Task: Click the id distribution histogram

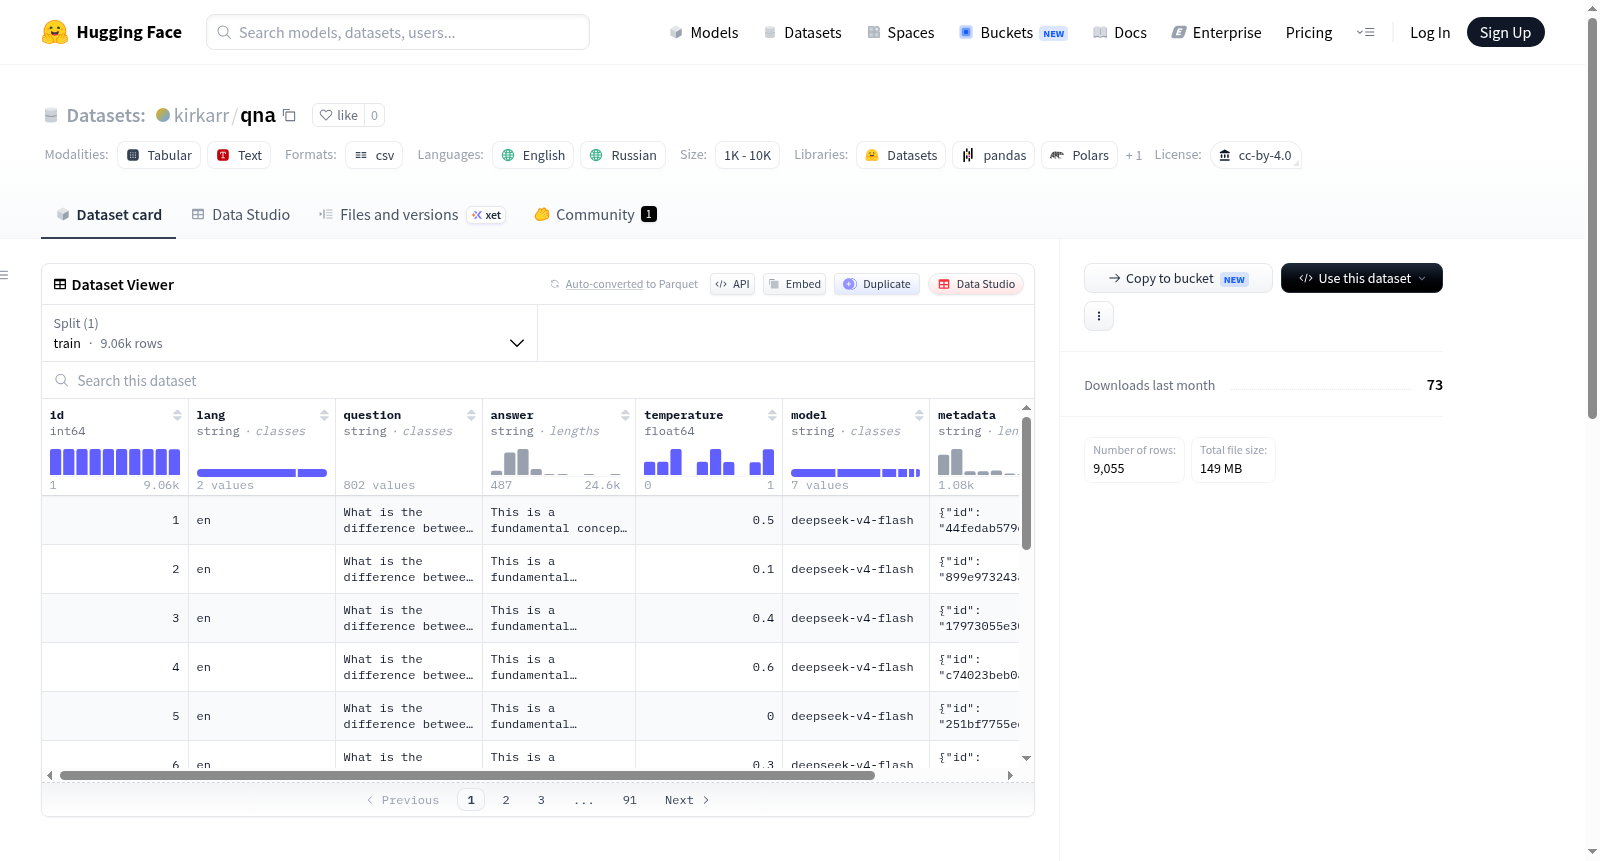Action: (115, 461)
